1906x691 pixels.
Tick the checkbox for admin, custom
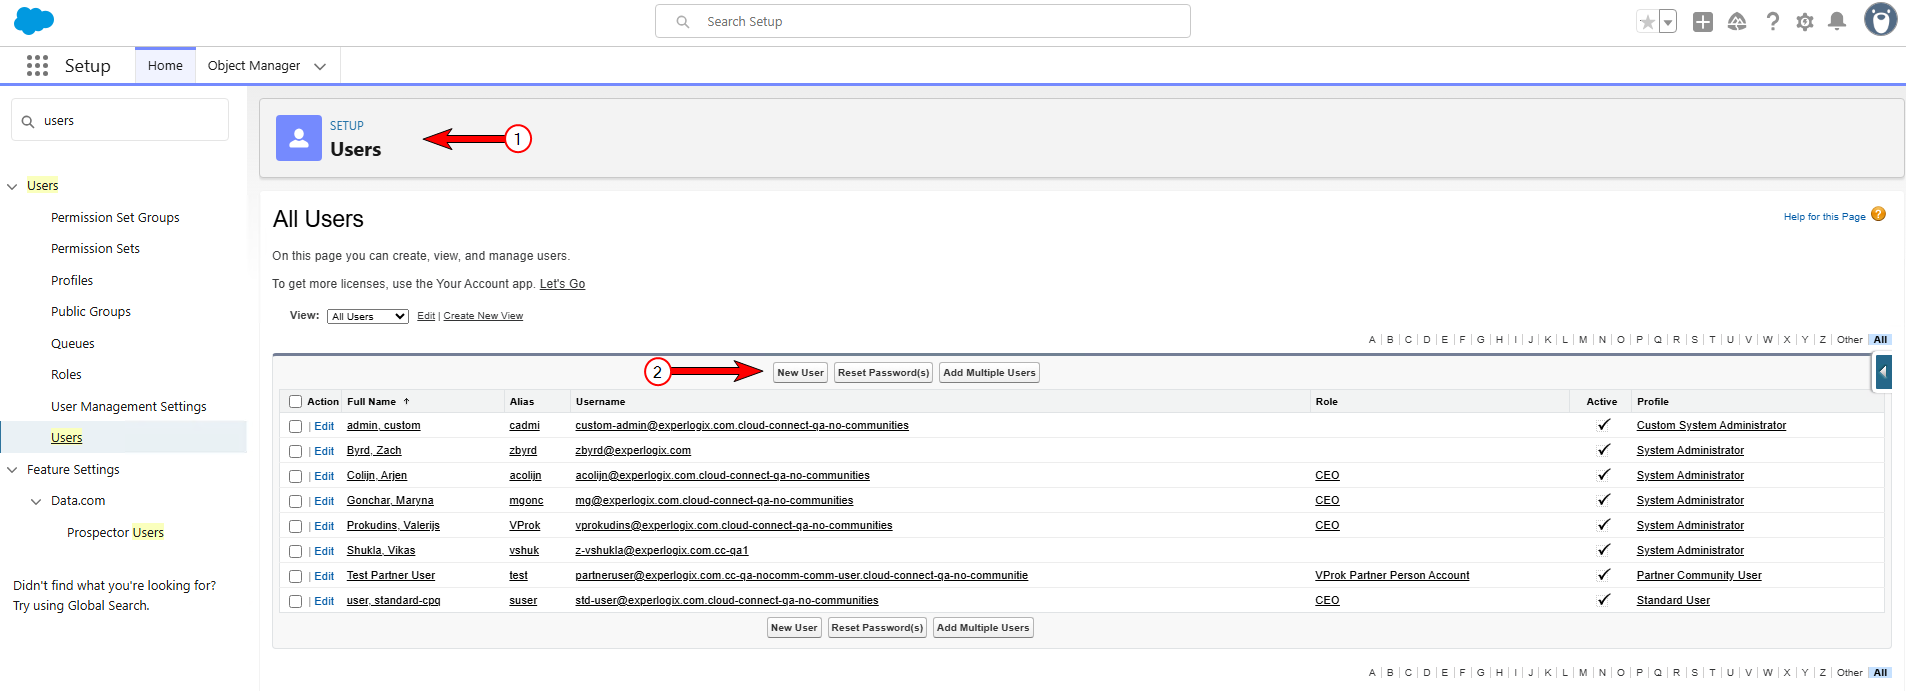tap(295, 426)
